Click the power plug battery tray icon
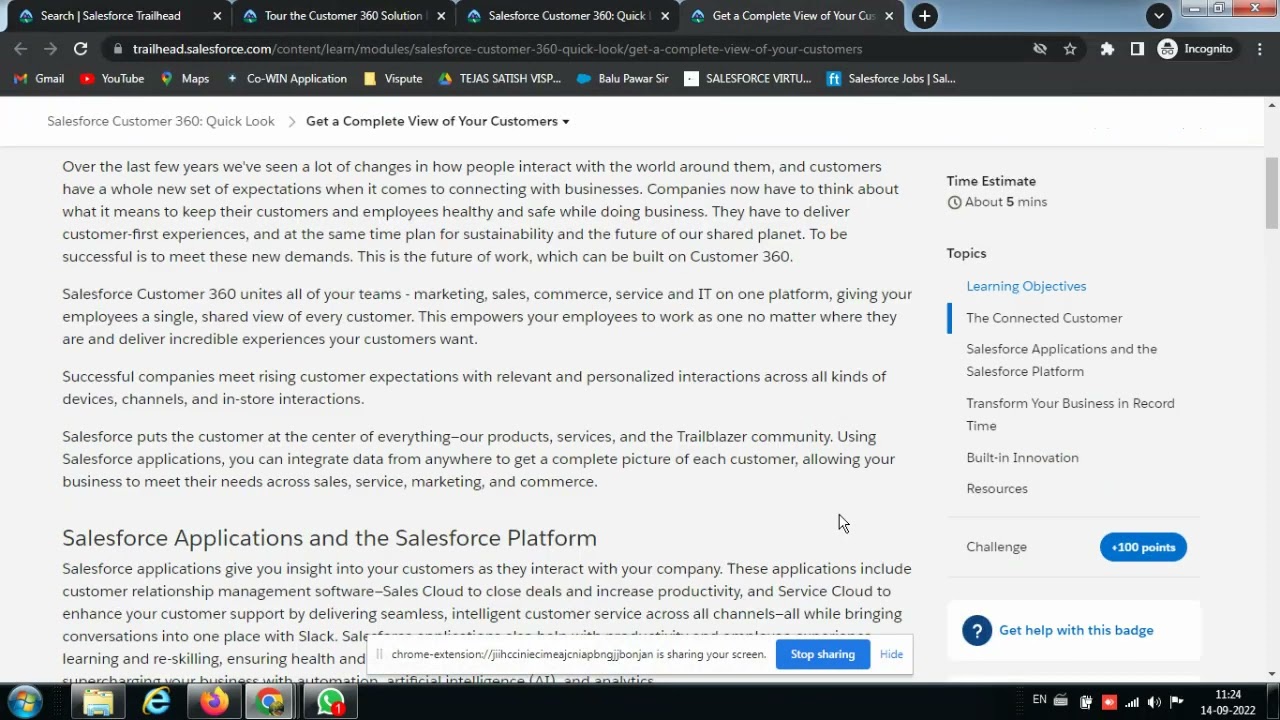 1085,702
